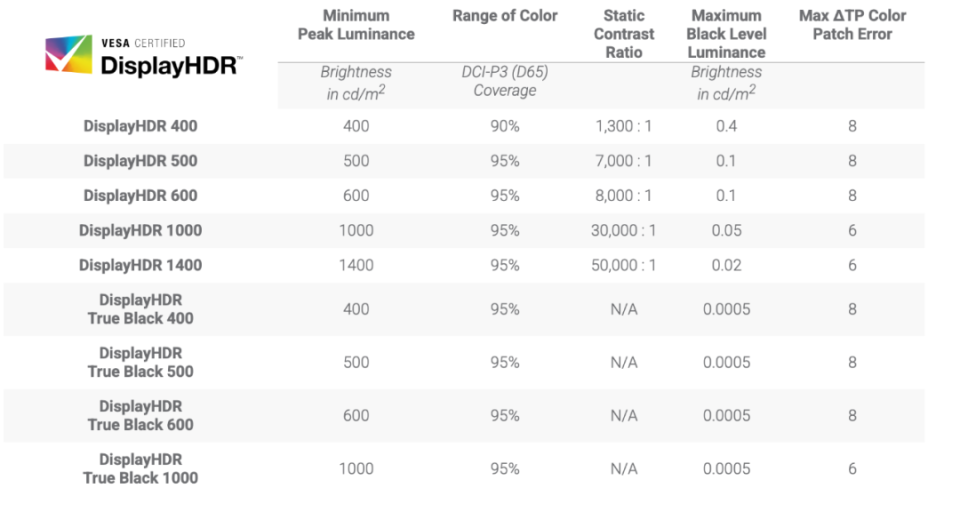Image resolution: width=960 pixels, height=512 pixels.
Task: Select the DisplayHDR 500 row label
Action: (x=140, y=161)
